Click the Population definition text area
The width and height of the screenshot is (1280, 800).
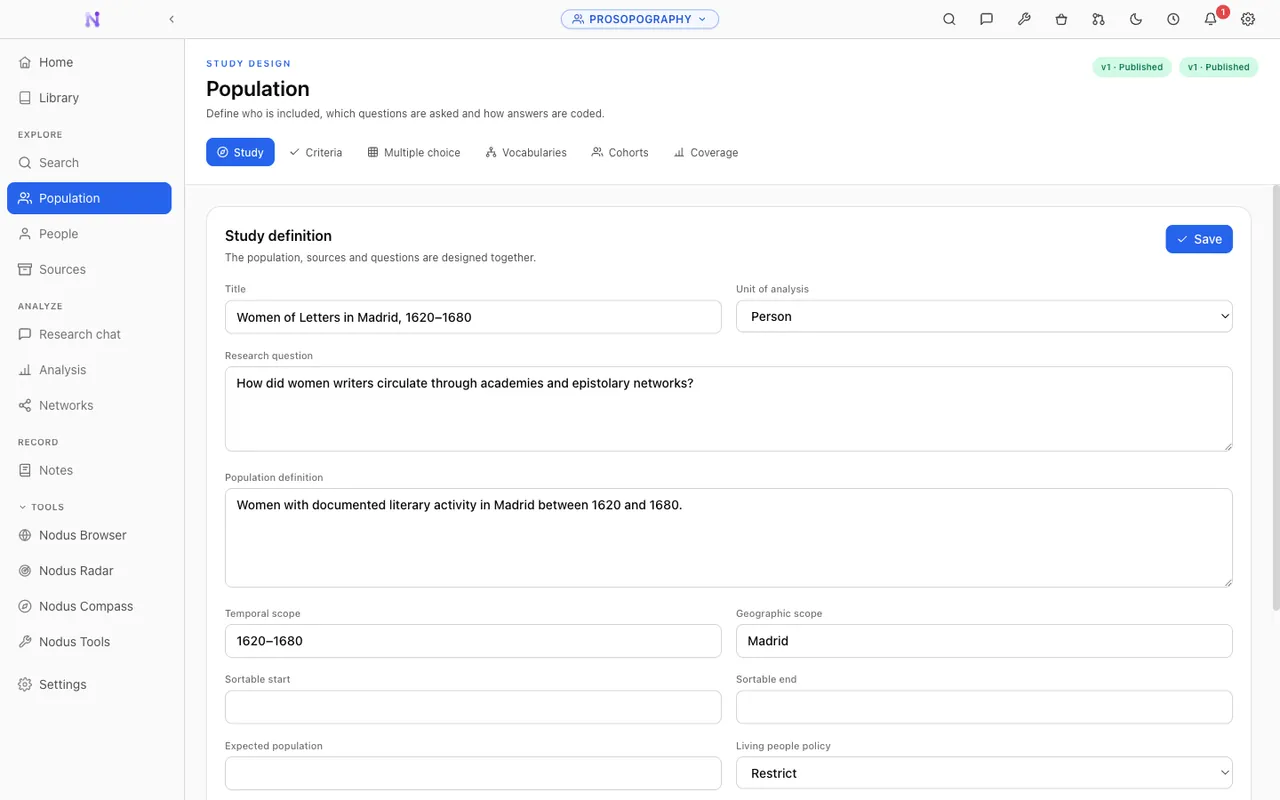(729, 538)
